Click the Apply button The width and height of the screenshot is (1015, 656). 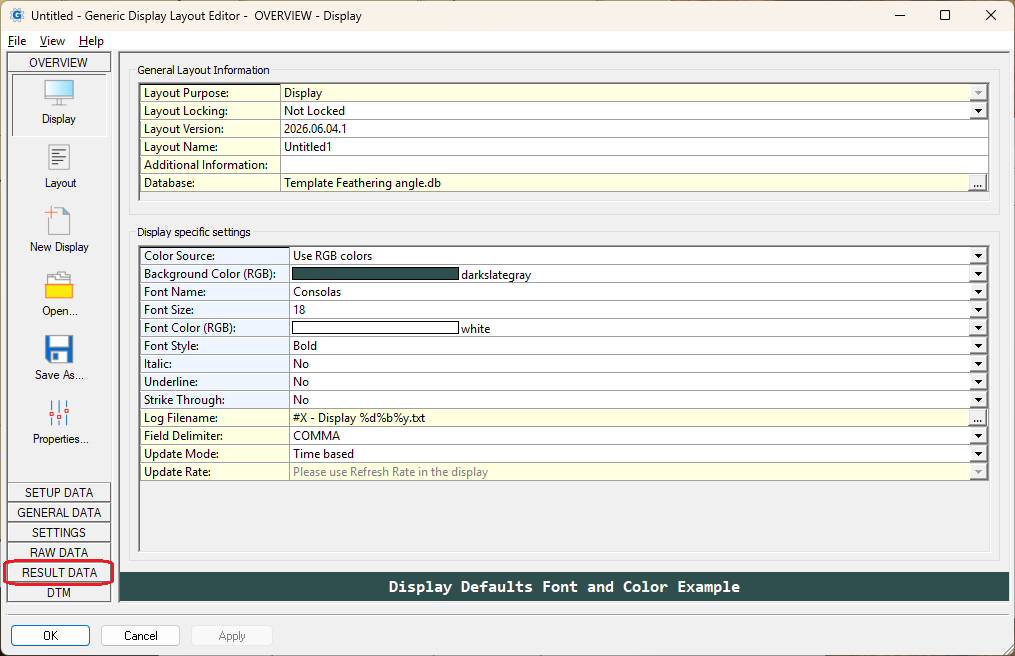[232, 635]
